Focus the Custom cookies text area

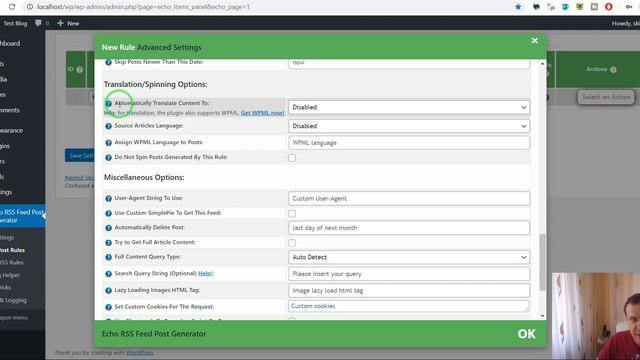click(x=409, y=307)
